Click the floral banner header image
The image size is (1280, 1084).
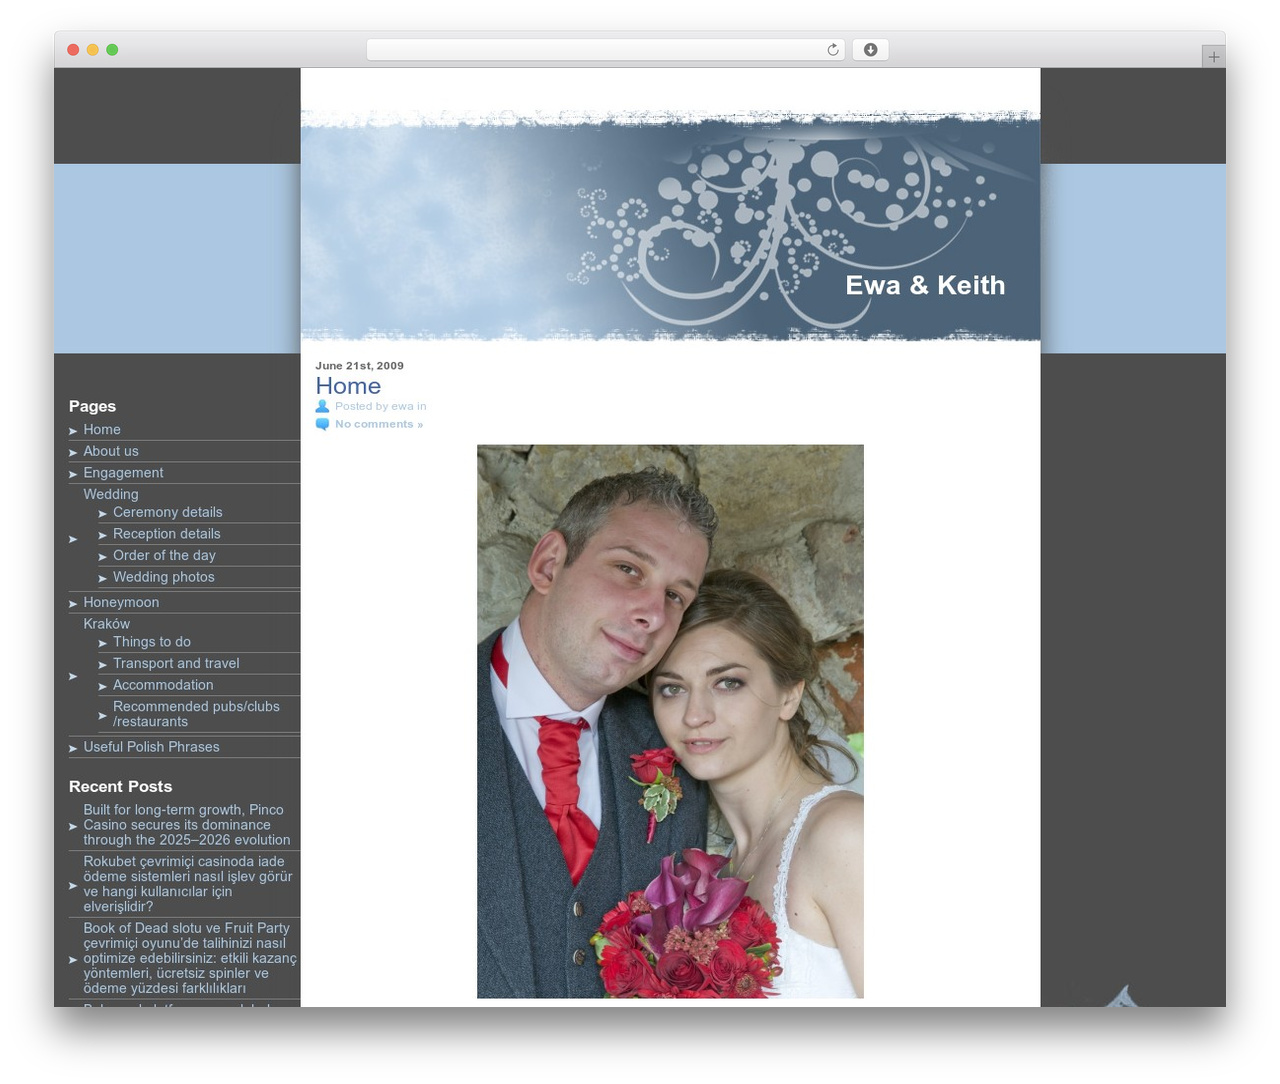point(670,227)
